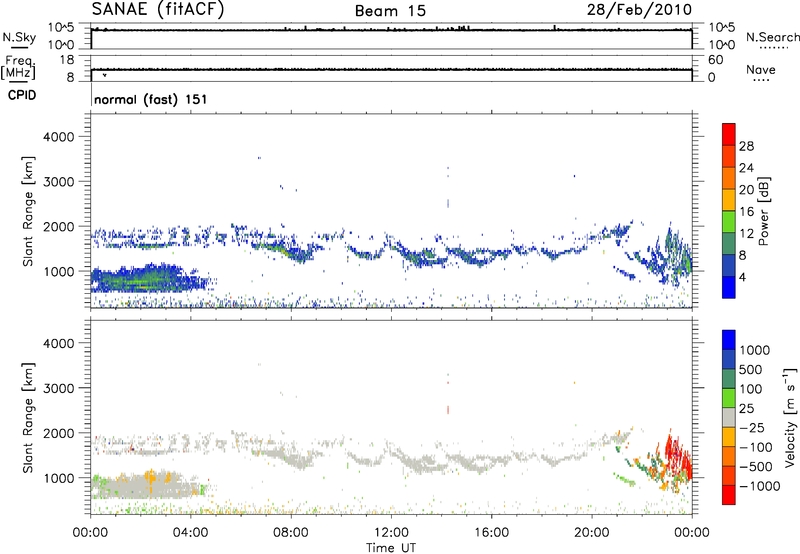This screenshot has height=554, width=800.
Task: Click 'Slant Range [km]' label of velocity panel
Action: (x=28, y=417)
